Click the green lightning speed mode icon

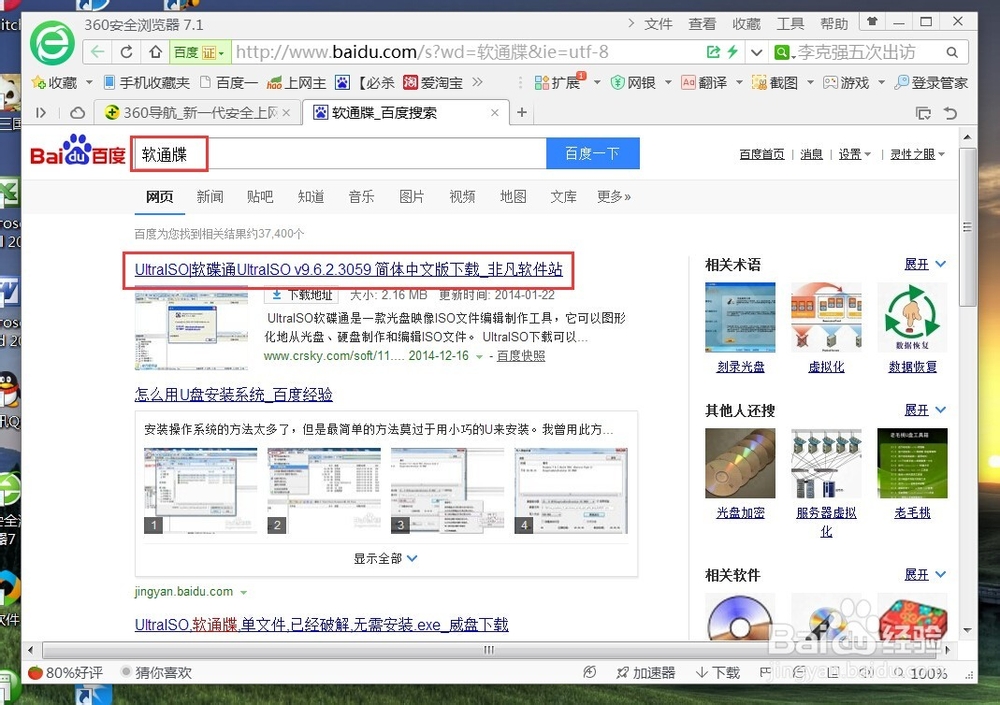(733, 52)
